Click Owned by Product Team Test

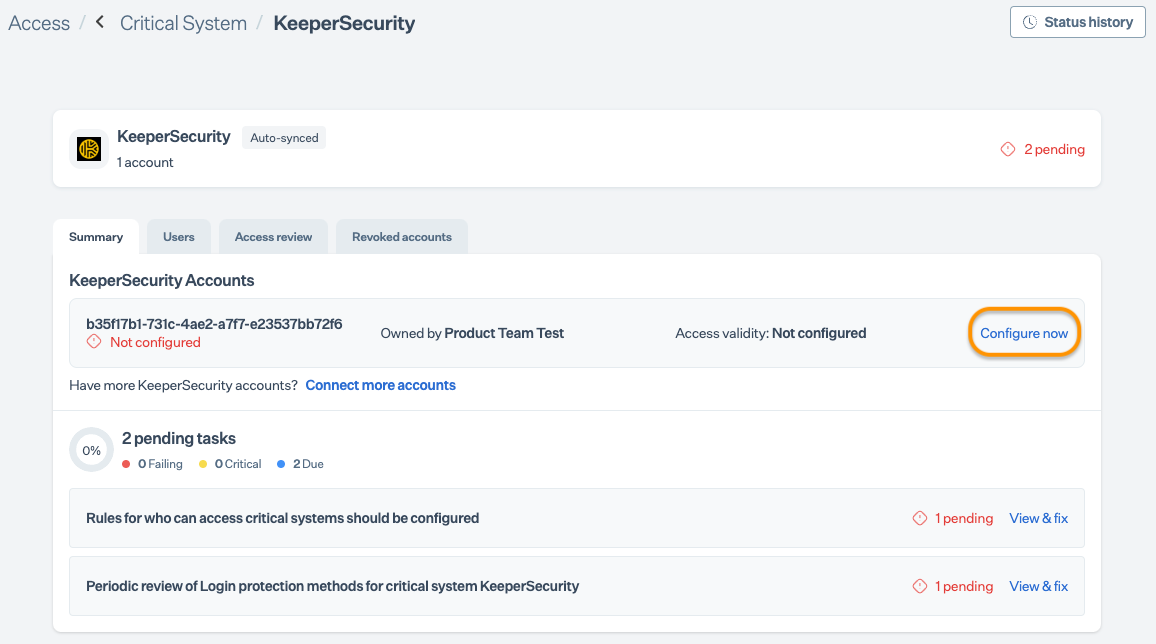coord(472,333)
